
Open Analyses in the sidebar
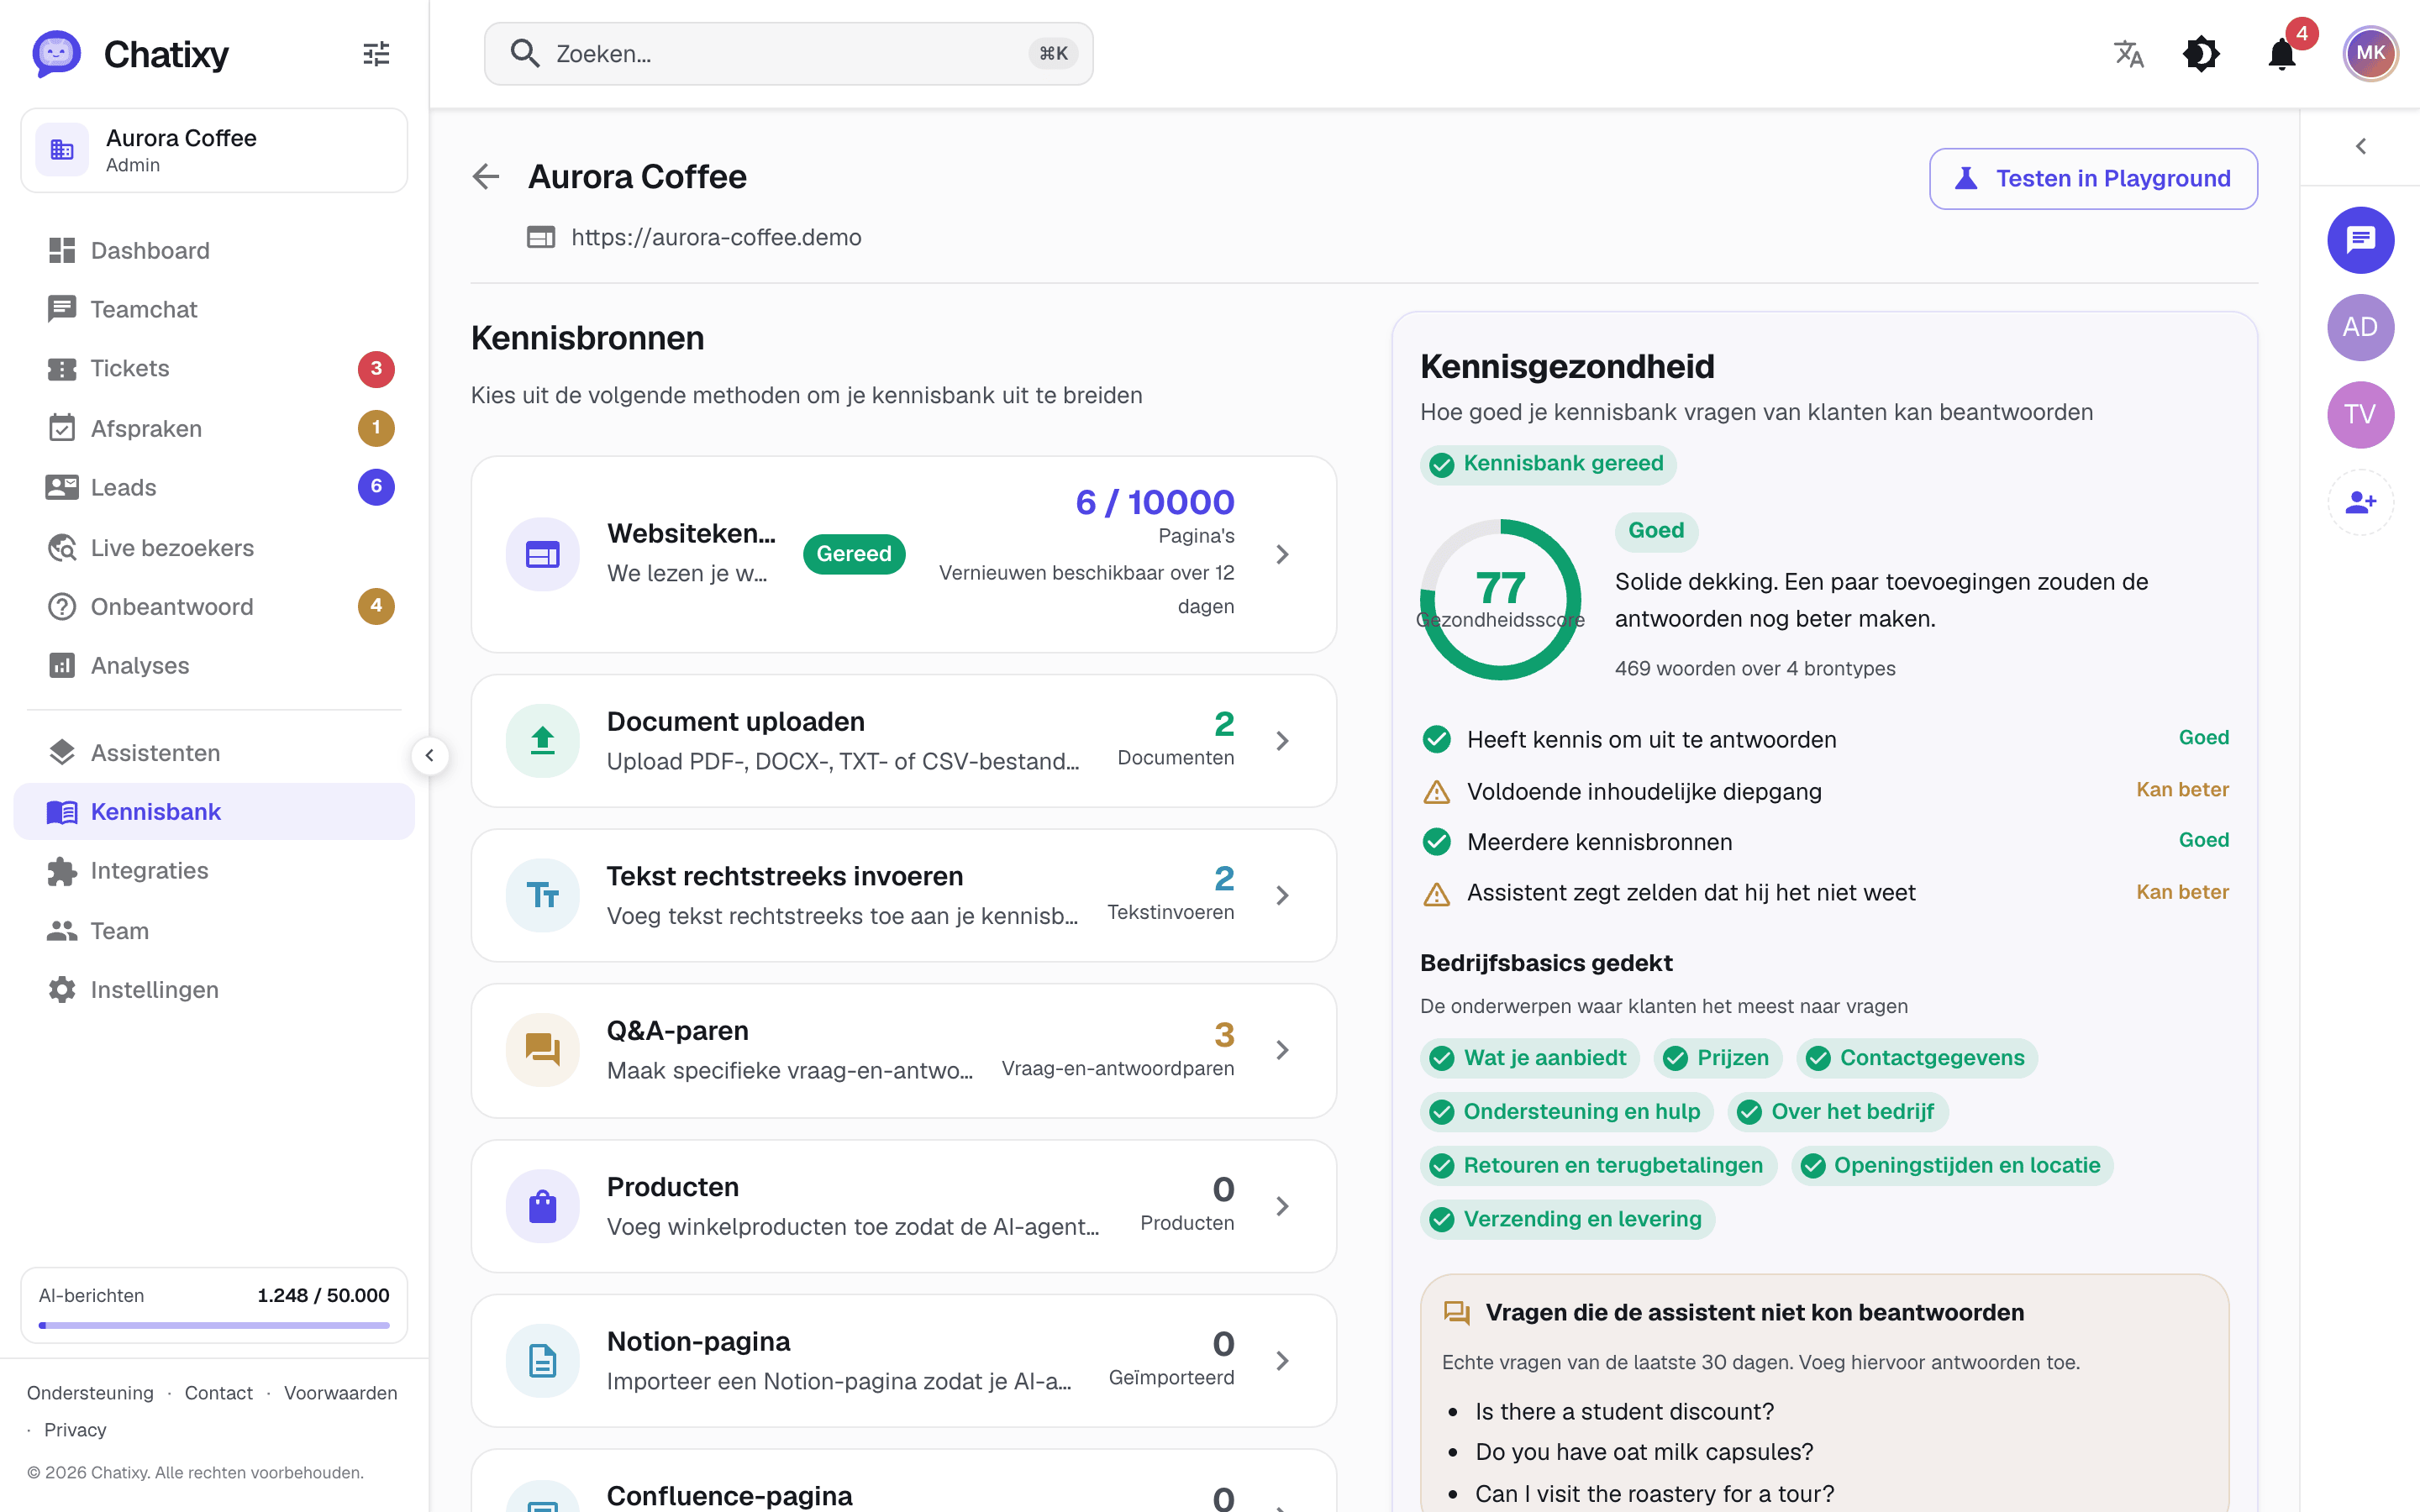214,666
